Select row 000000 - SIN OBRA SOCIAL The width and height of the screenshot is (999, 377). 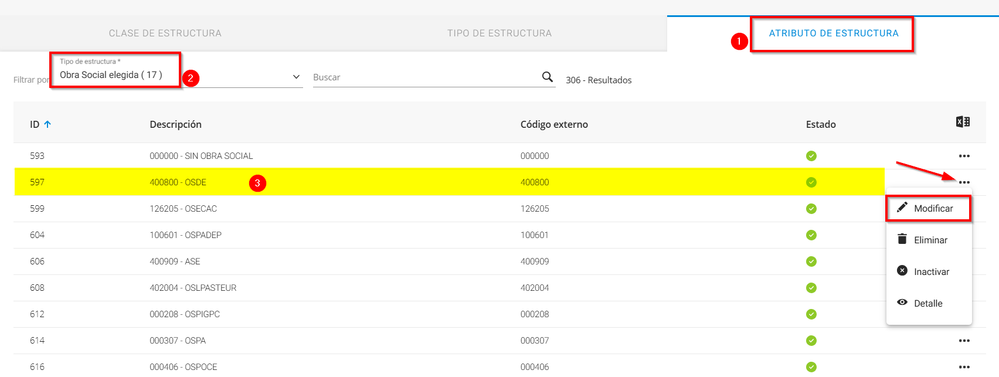pos(500,156)
